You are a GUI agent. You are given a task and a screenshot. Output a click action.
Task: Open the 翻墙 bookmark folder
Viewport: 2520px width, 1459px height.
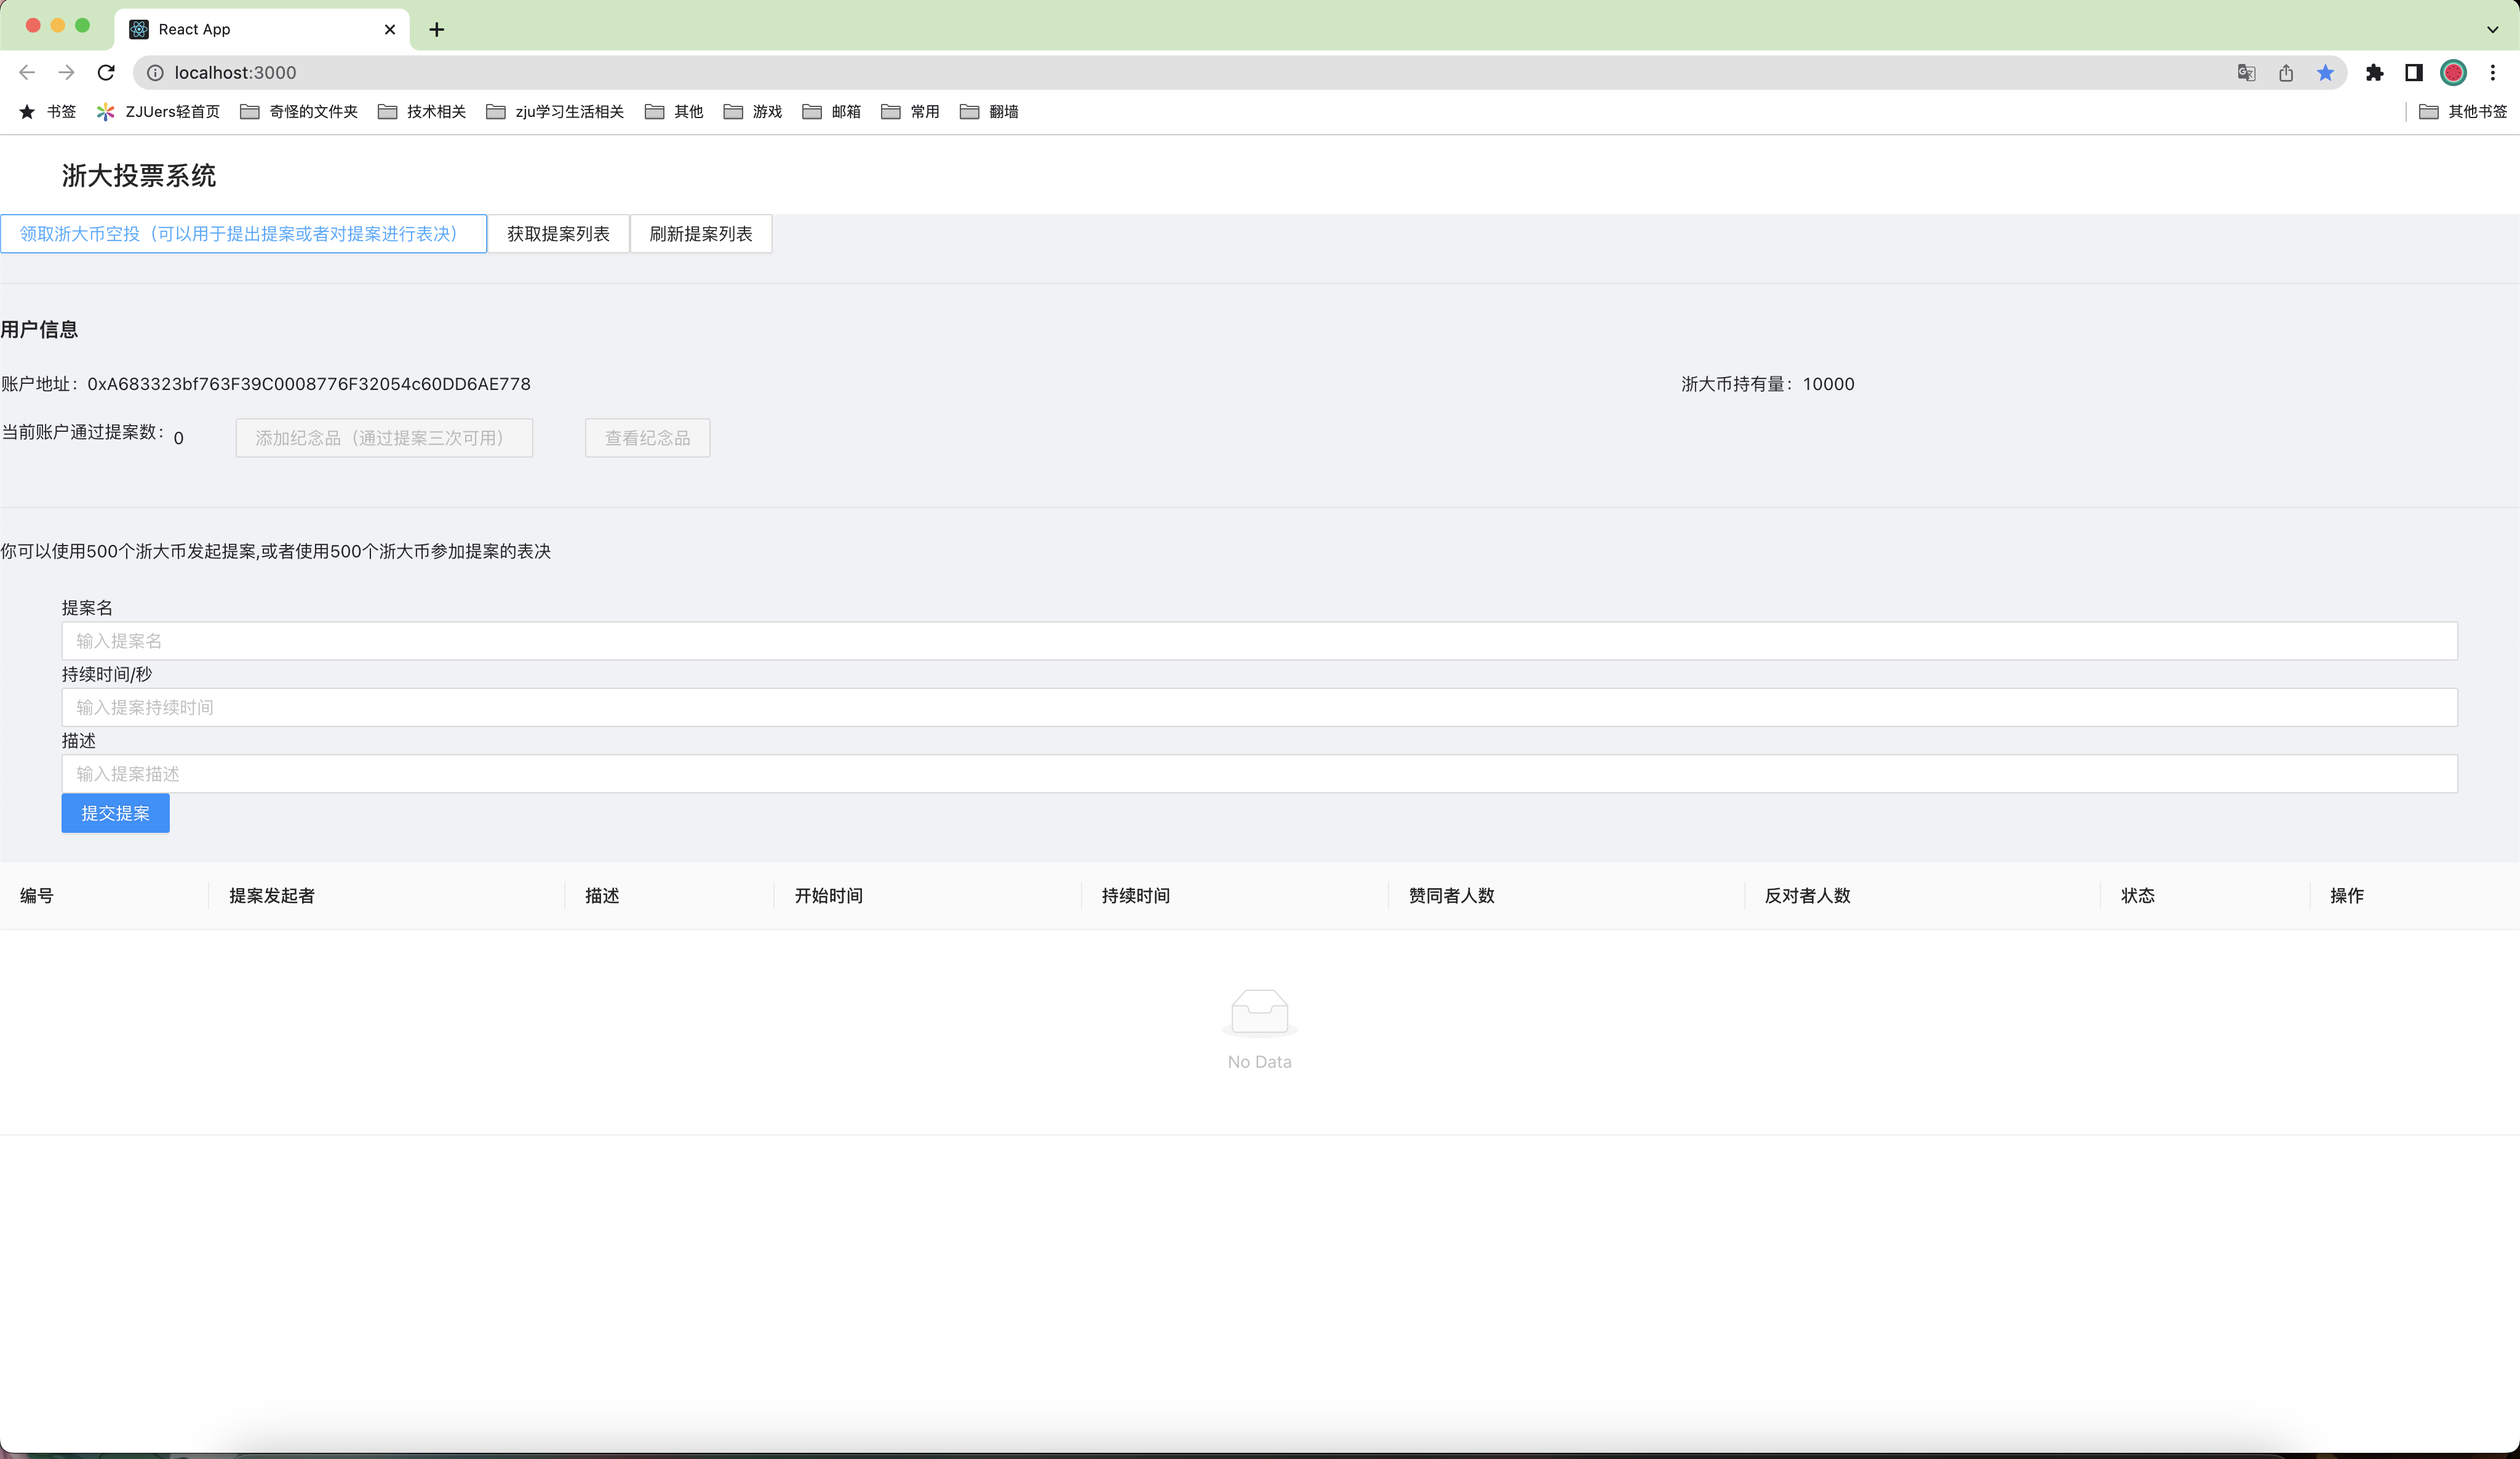click(989, 111)
